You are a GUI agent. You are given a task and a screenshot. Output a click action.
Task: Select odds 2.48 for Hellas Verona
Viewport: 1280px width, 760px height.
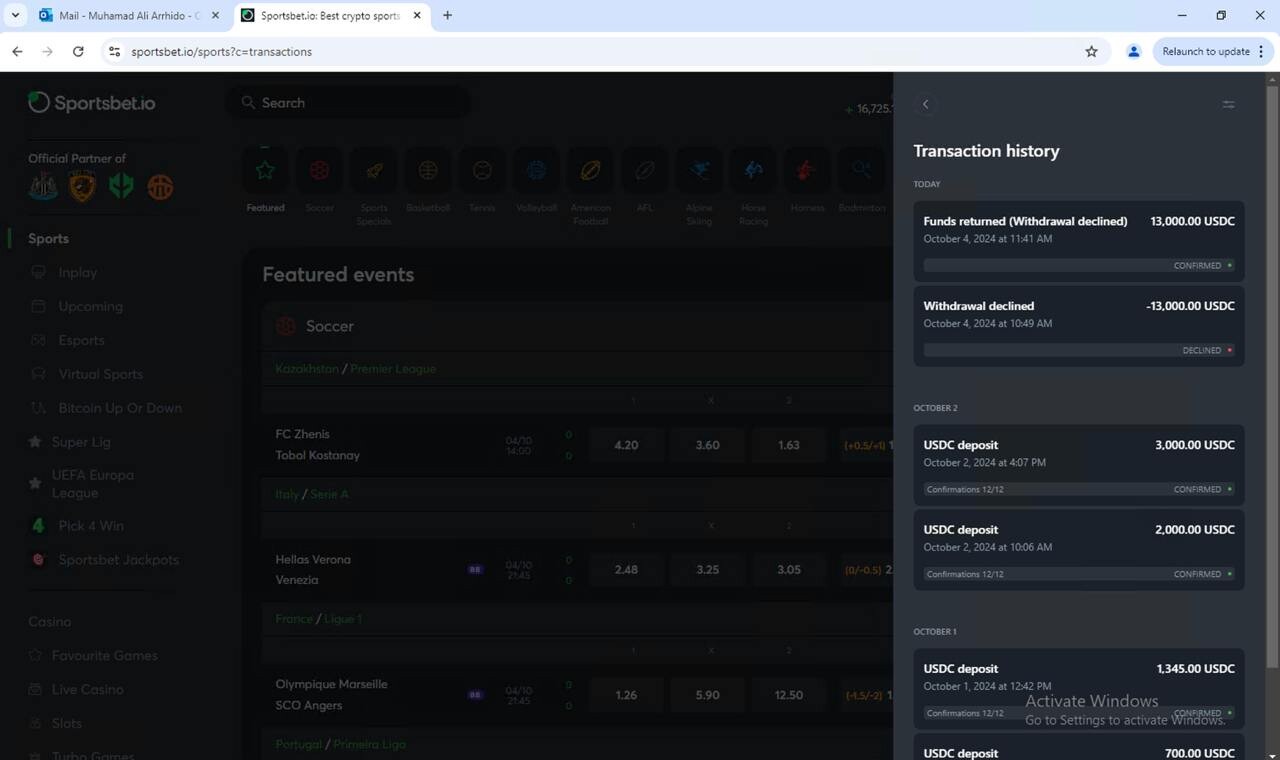pyautogui.click(x=626, y=570)
